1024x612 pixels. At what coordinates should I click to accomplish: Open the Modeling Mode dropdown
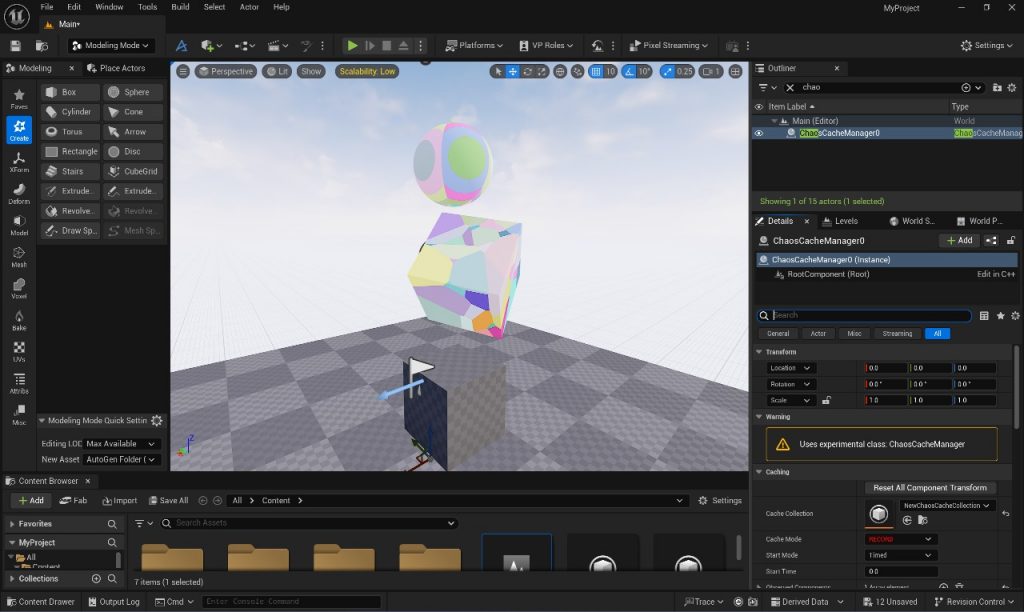point(110,46)
